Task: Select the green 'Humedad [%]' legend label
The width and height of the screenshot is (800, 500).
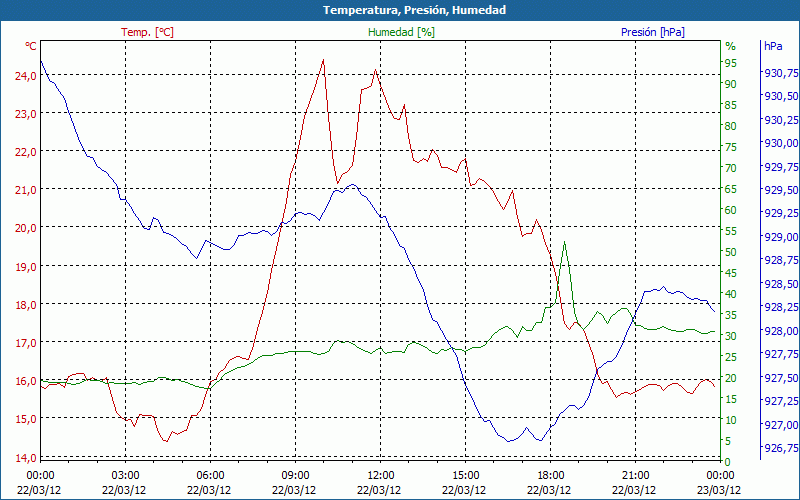Action: 402,32
